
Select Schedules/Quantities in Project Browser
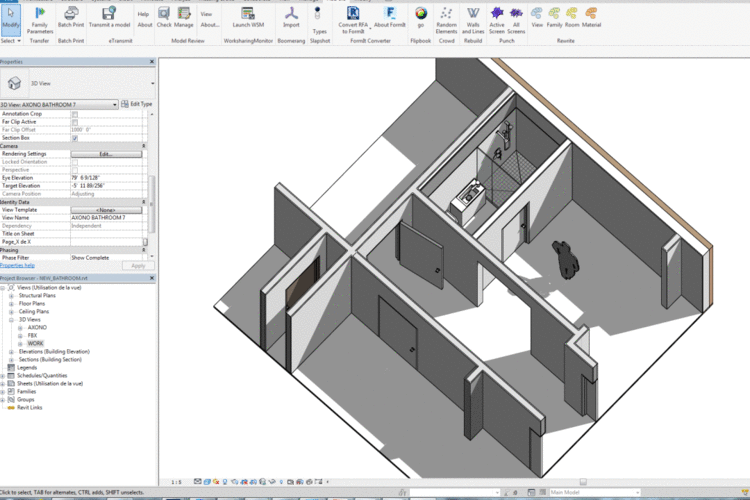(x=42, y=376)
